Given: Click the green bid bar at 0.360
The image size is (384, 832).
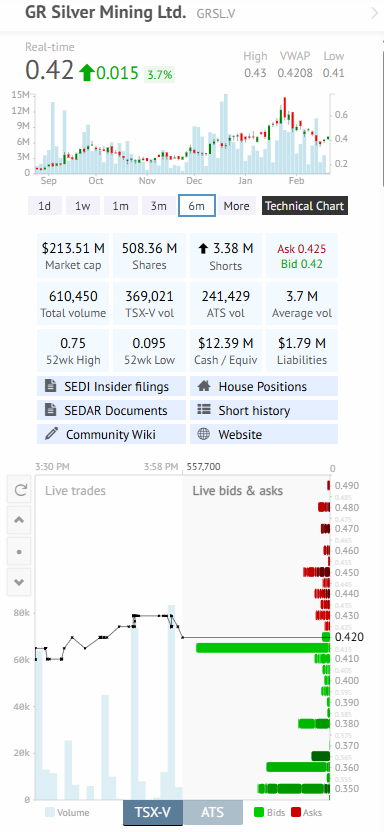Looking at the screenshot, I should coord(297,767).
